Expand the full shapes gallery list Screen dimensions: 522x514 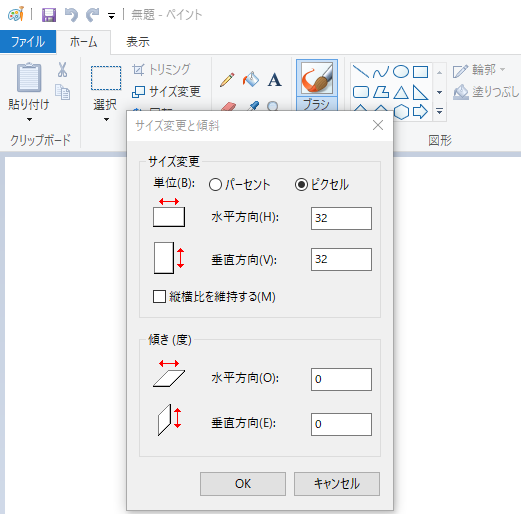point(440,111)
